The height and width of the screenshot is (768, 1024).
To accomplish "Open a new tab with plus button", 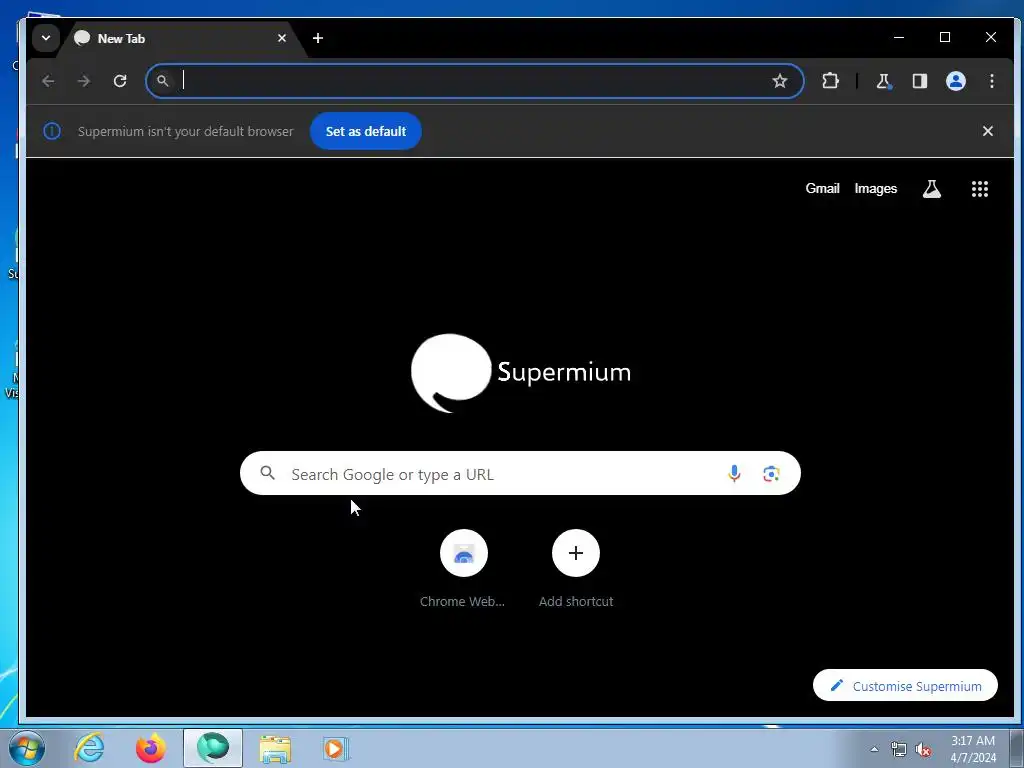I will pos(317,39).
